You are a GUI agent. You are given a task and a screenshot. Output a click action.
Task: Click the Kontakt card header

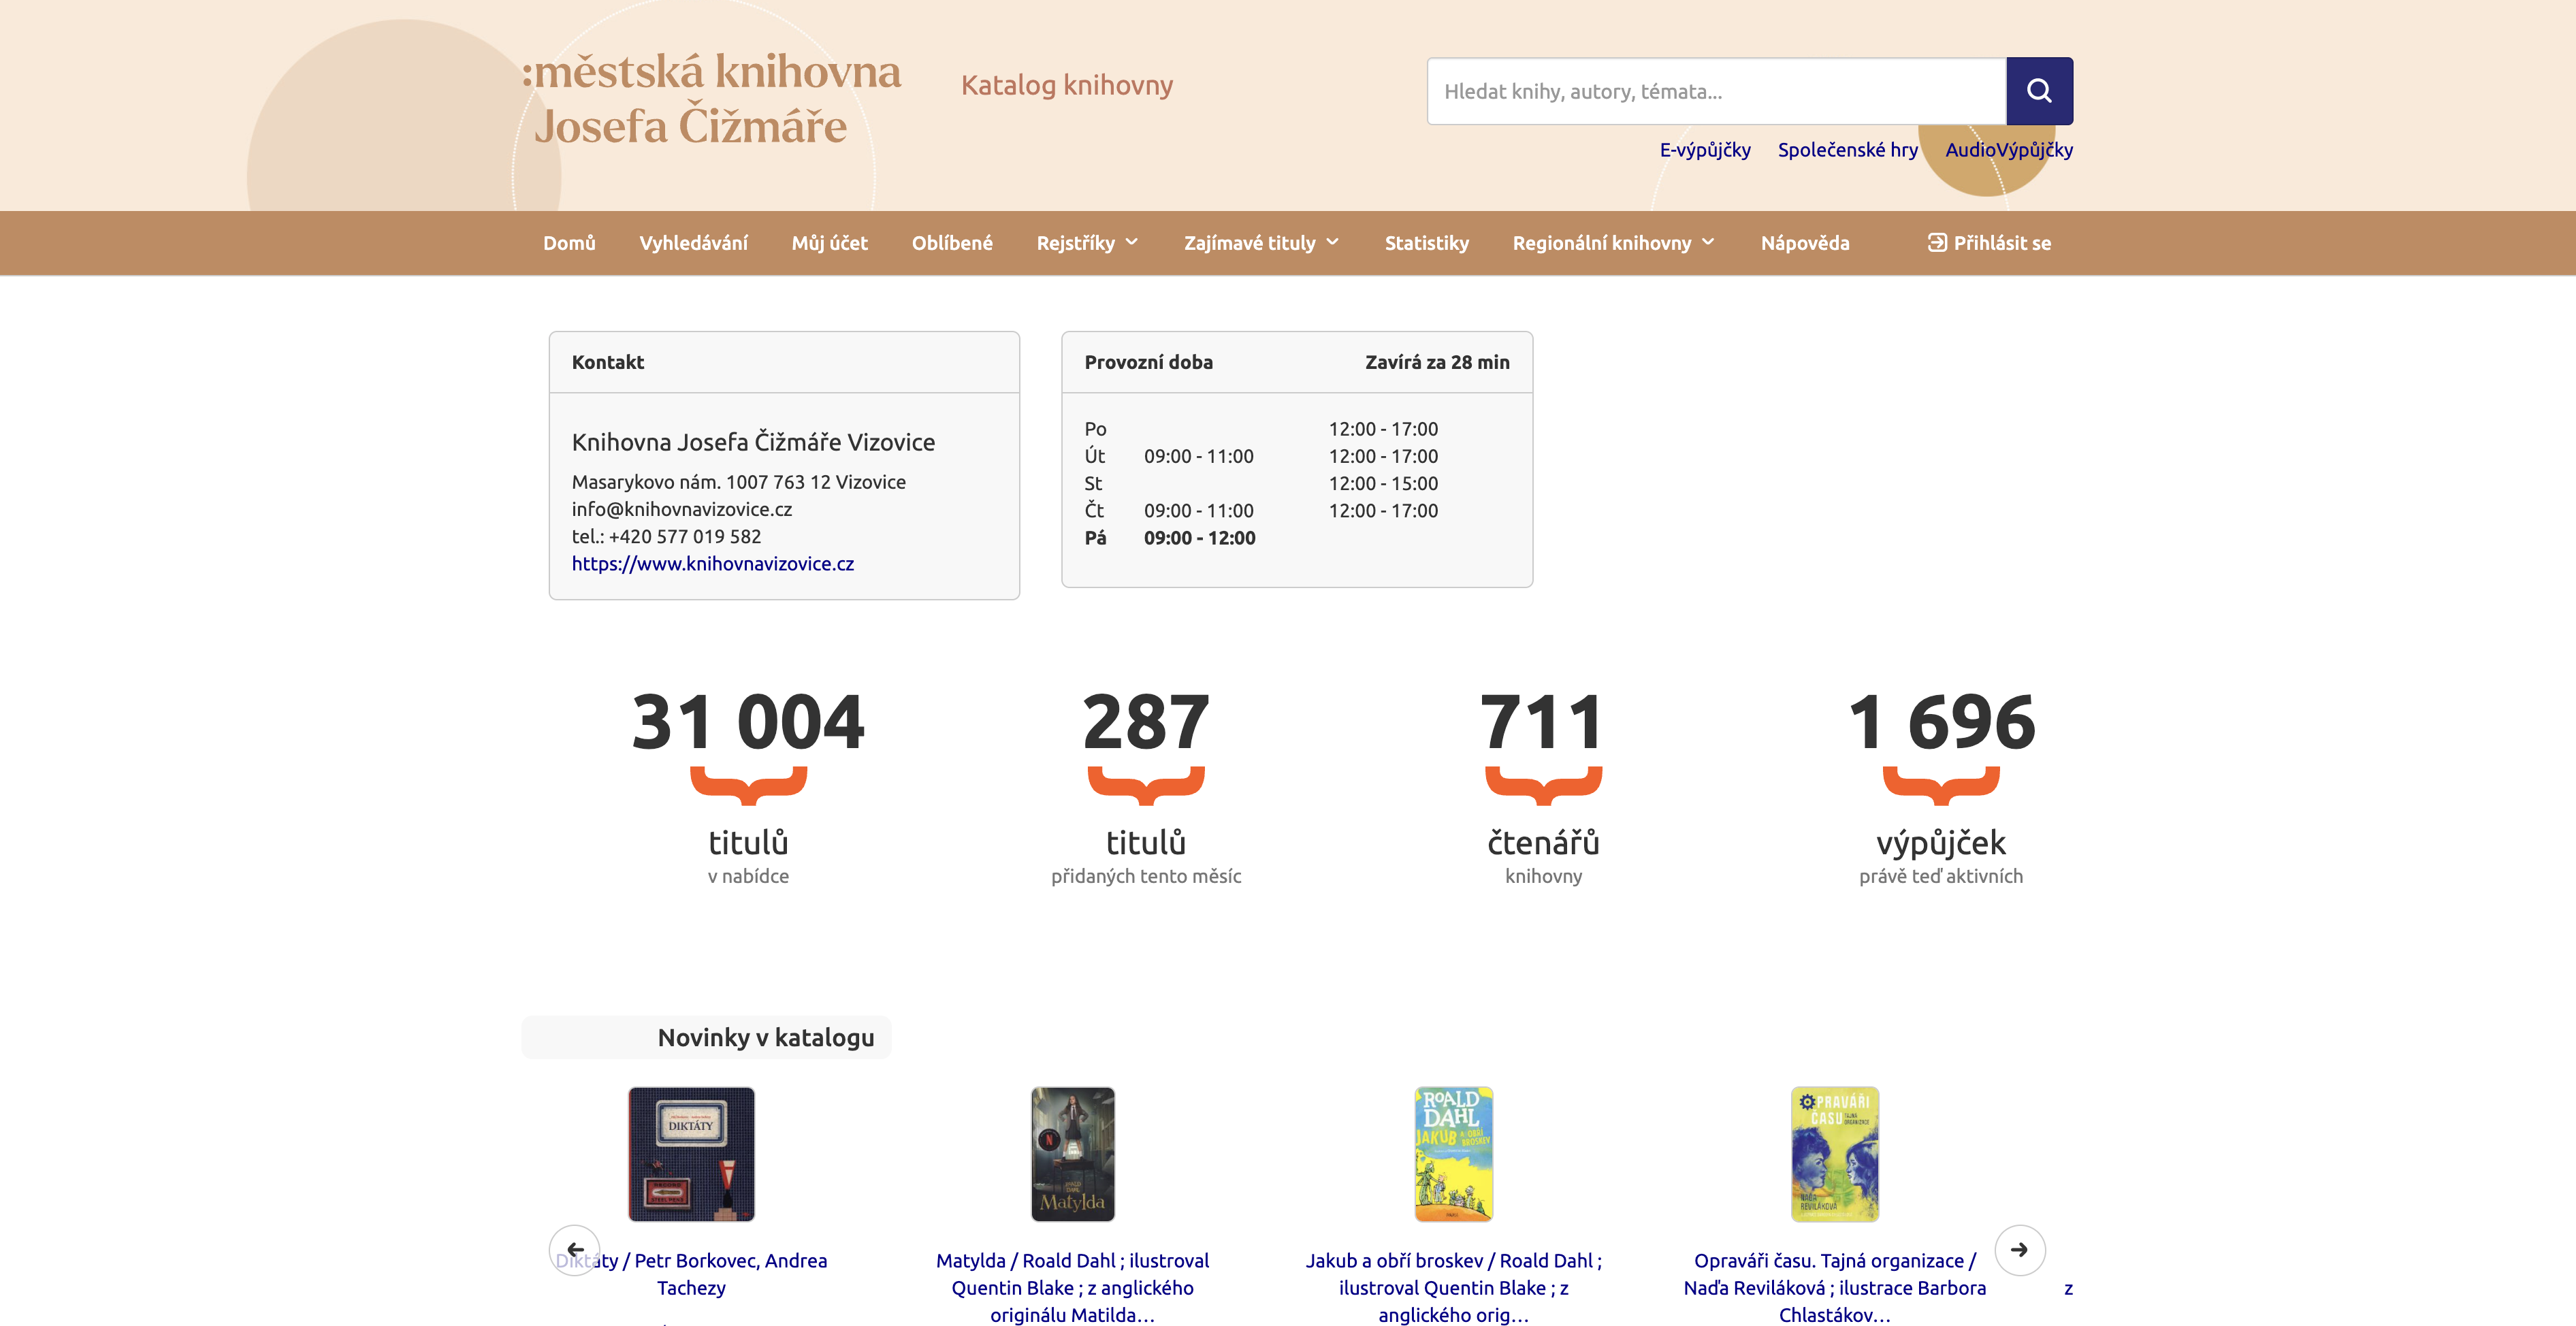pyautogui.click(x=784, y=362)
